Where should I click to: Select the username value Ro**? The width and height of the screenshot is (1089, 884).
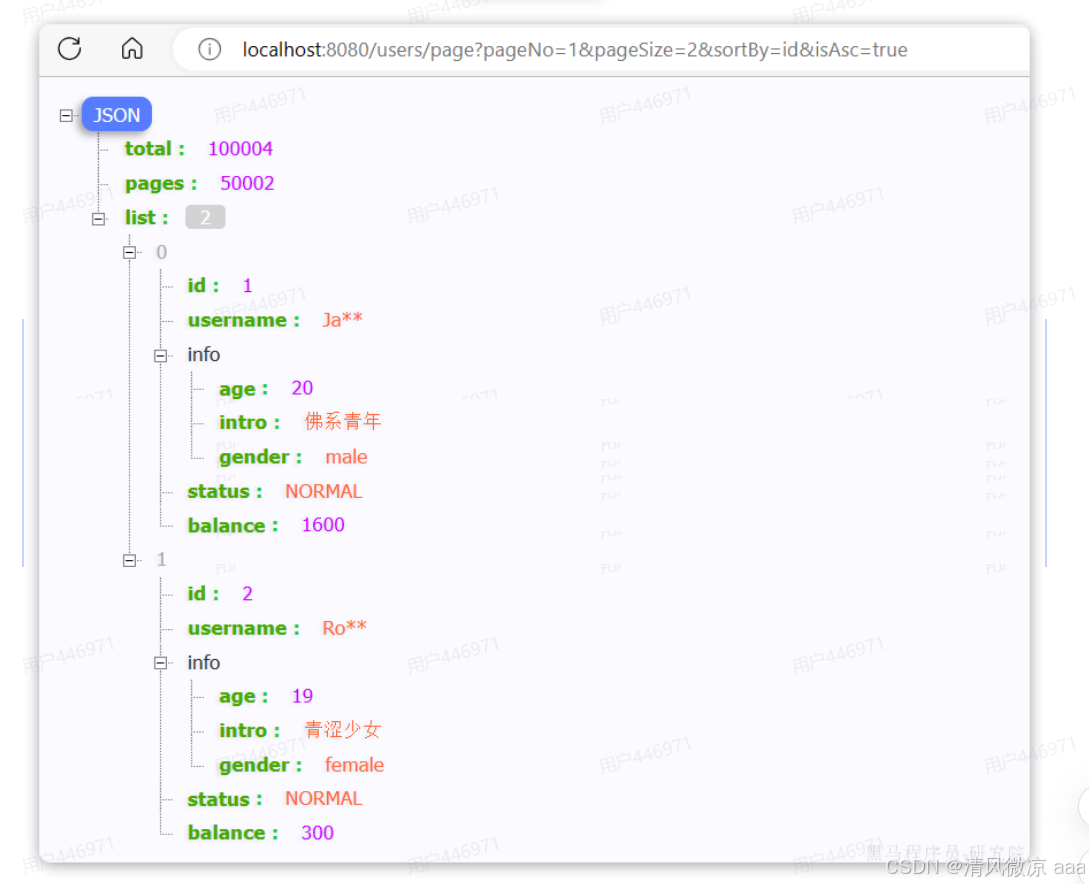tap(344, 628)
